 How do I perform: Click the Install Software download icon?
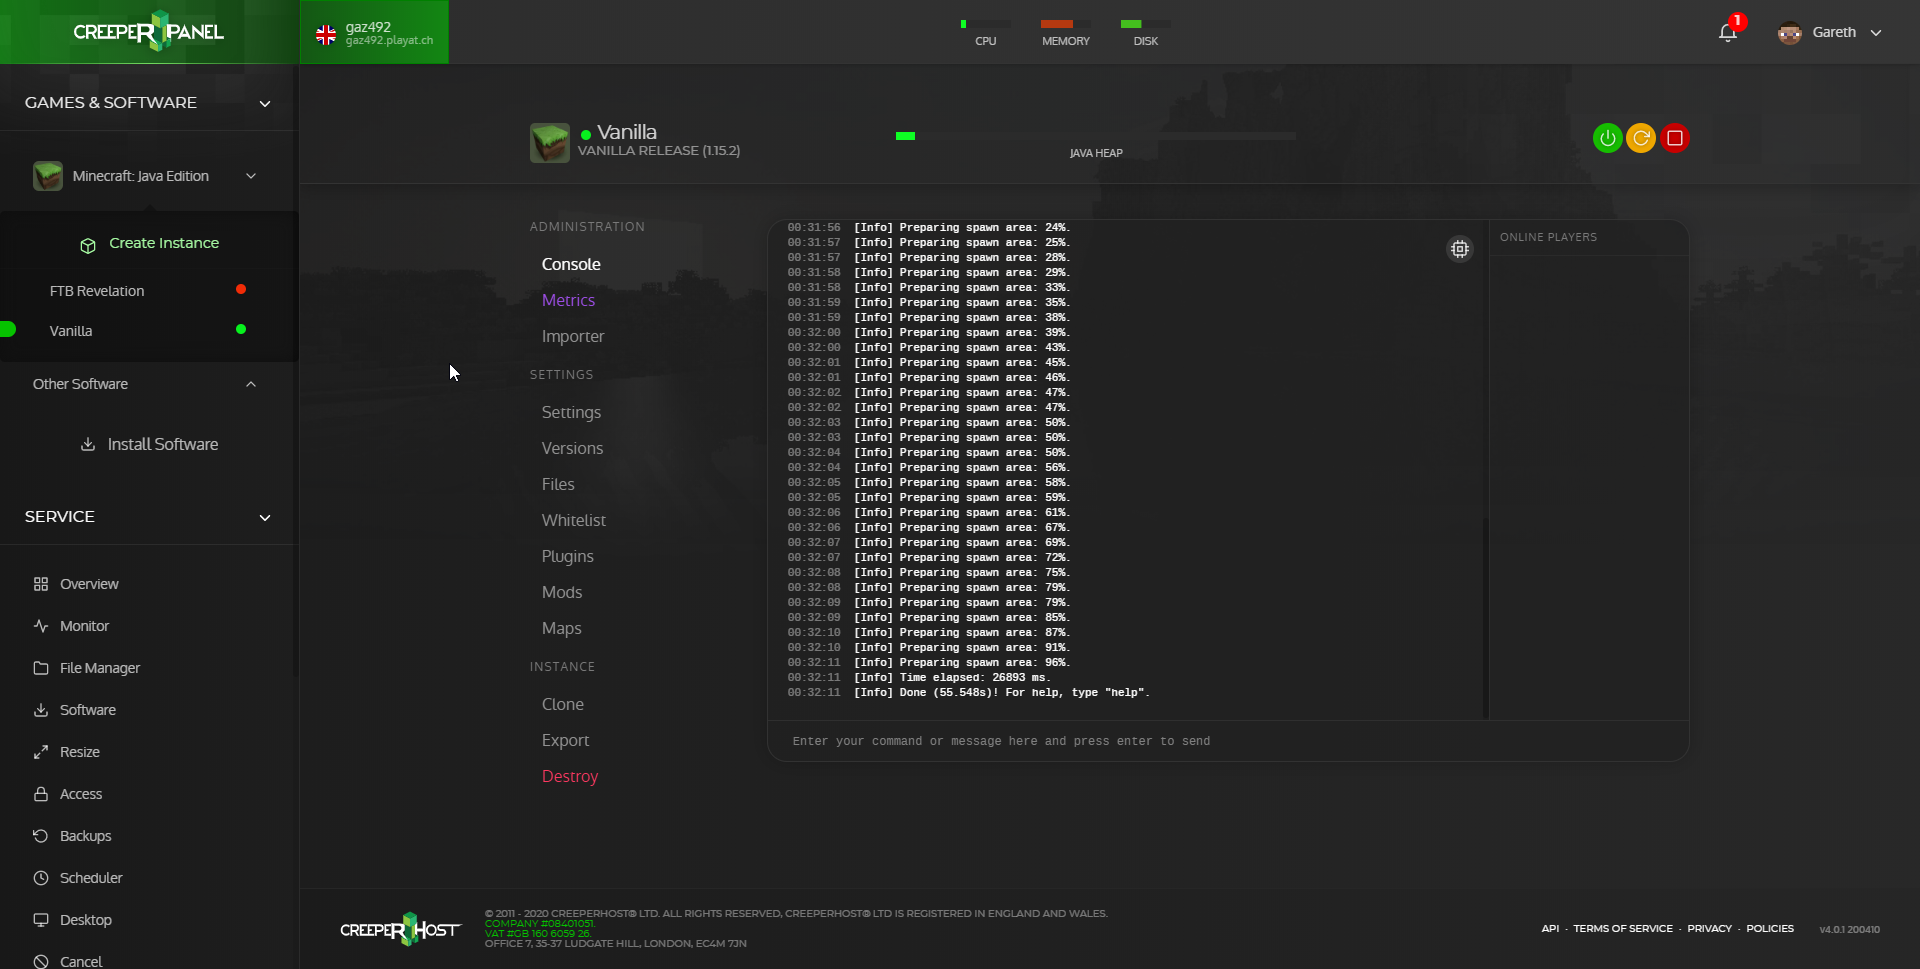(x=88, y=444)
